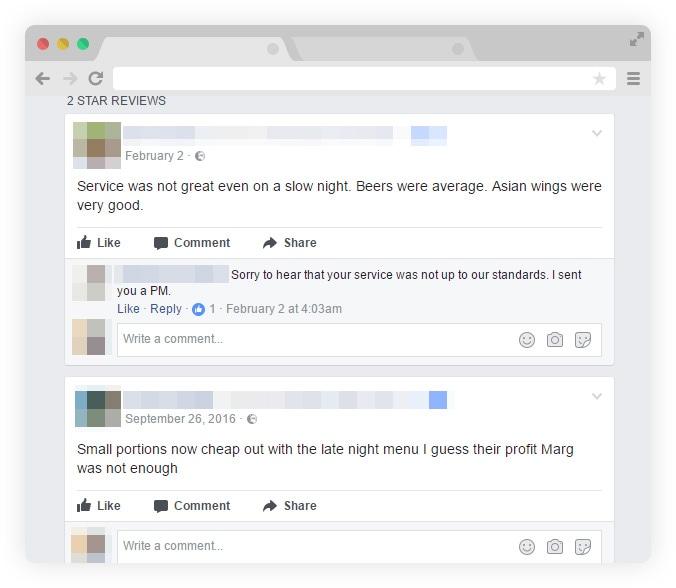676x588 pixels.
Task: Reload the page with refresh icon
Action: coord(96,78)
